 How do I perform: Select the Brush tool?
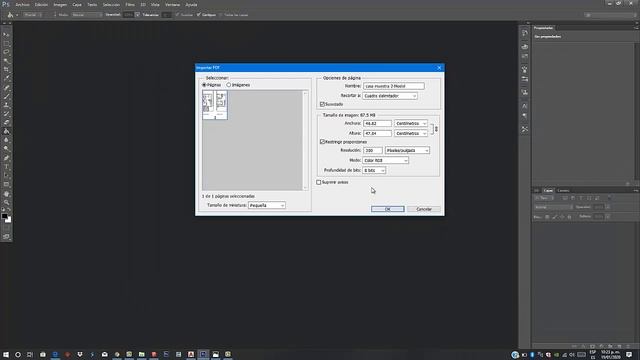[6, 96]
